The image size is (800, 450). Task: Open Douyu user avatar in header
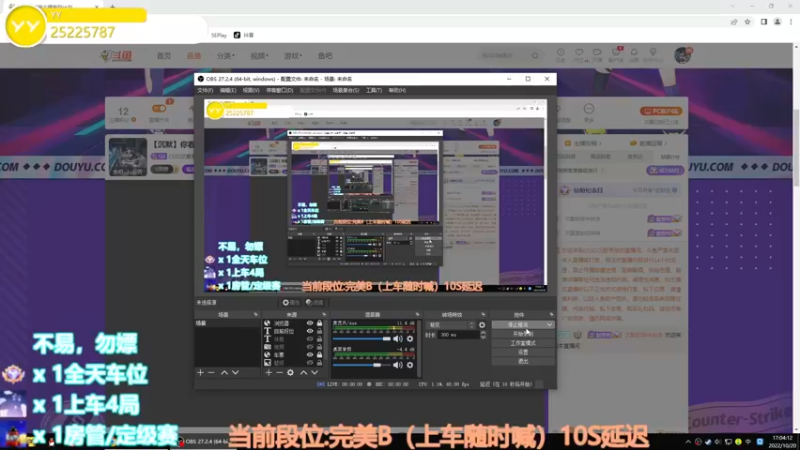[x=682, y=55]
